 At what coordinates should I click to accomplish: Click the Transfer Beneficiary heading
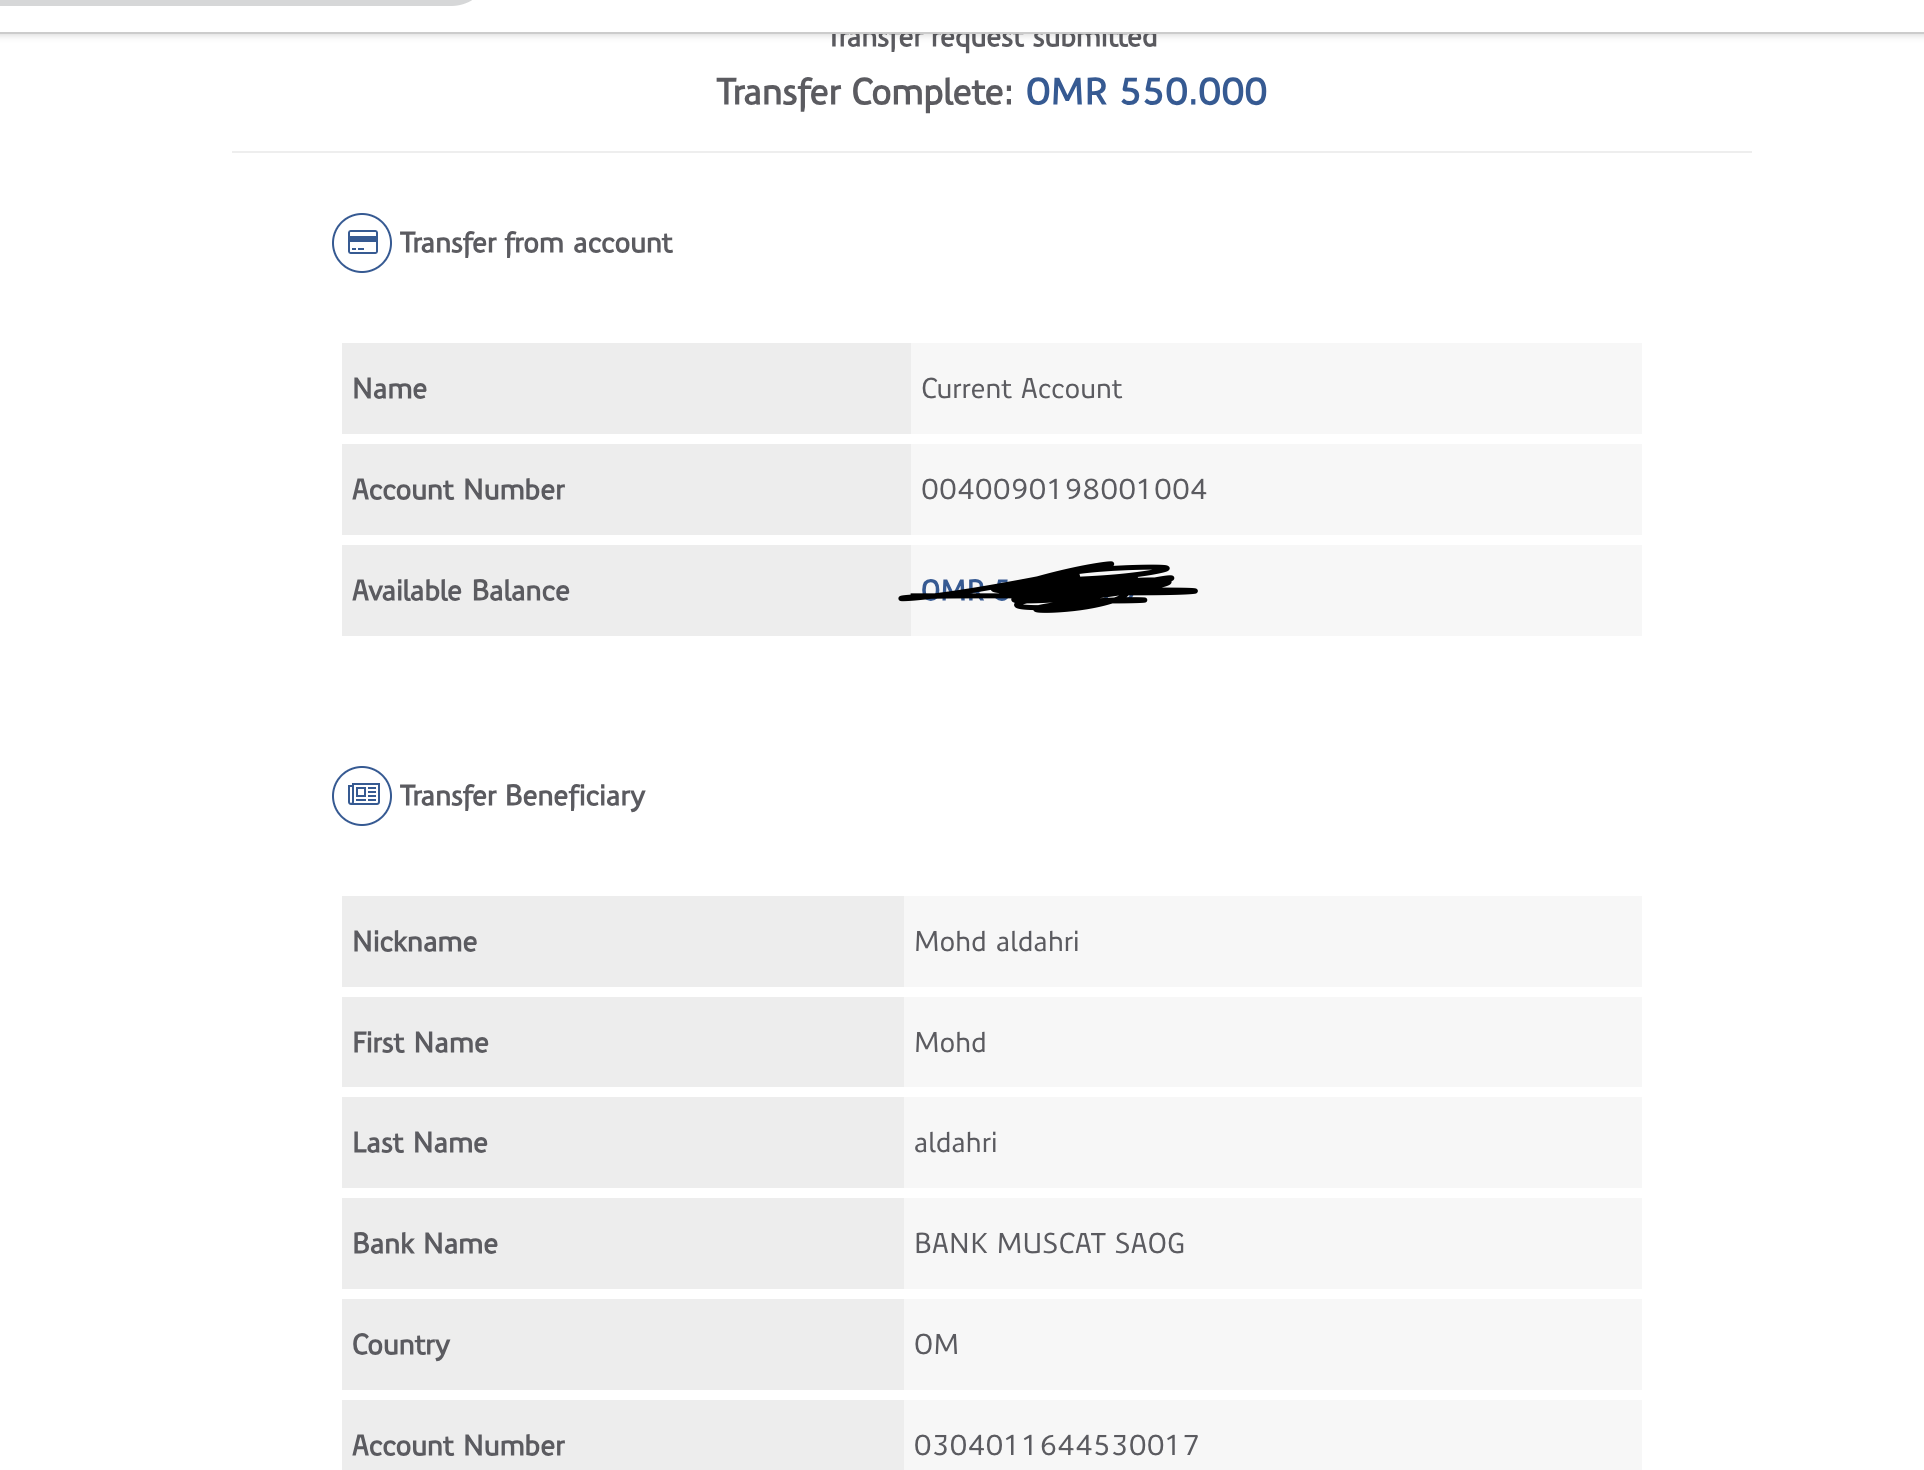pyautogui.click(x=522, y=796)
